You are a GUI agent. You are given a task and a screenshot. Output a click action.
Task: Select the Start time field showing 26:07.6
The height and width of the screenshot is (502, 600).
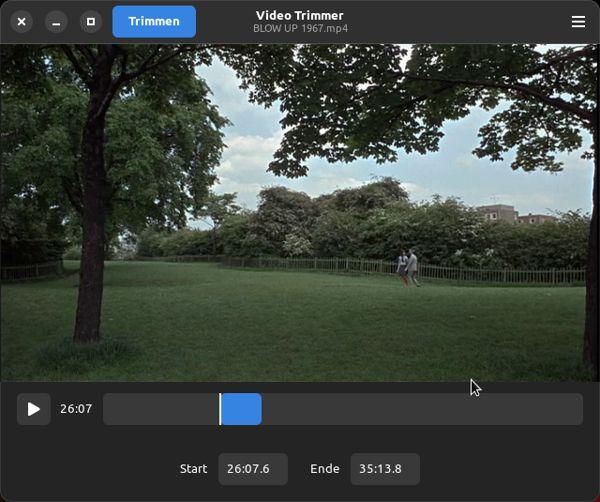coord(253,469)
